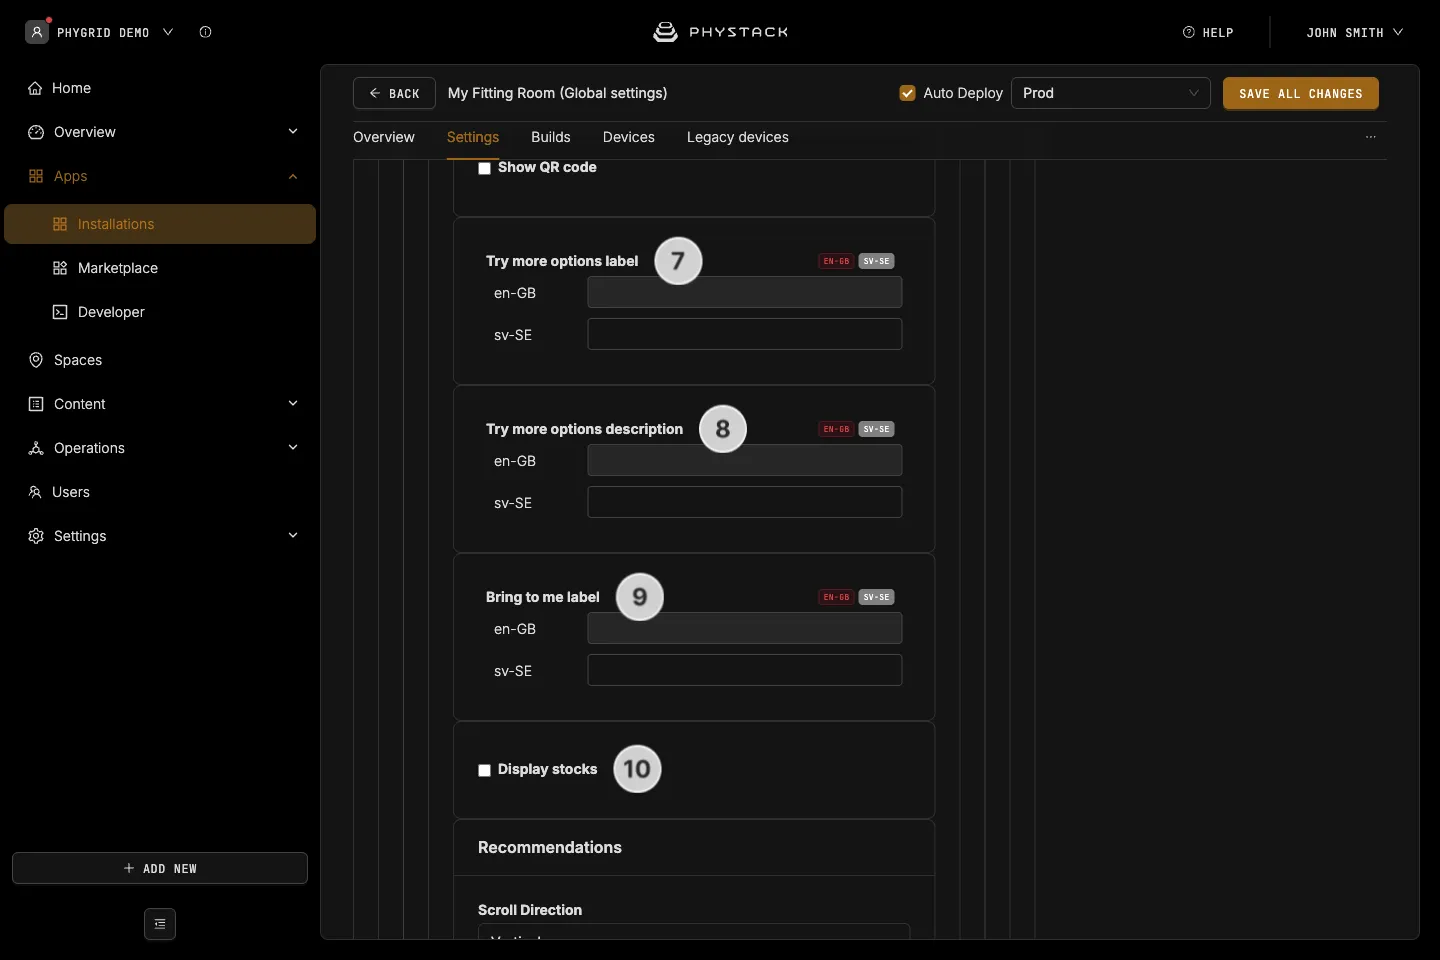The width and height of the screenshot is (1440, 960).
Task: Click the Content list icon
Action: pos(36,404)
